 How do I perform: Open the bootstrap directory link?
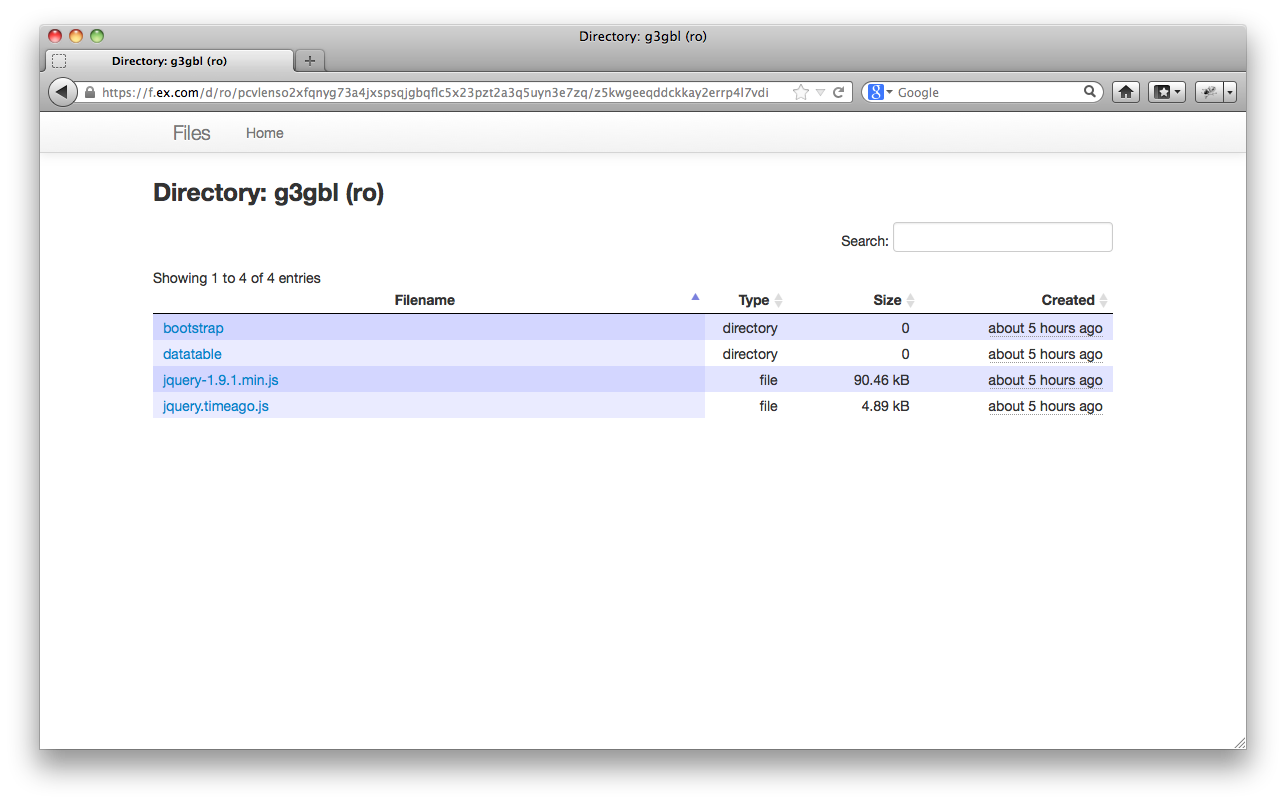click(x=193, y=328)
